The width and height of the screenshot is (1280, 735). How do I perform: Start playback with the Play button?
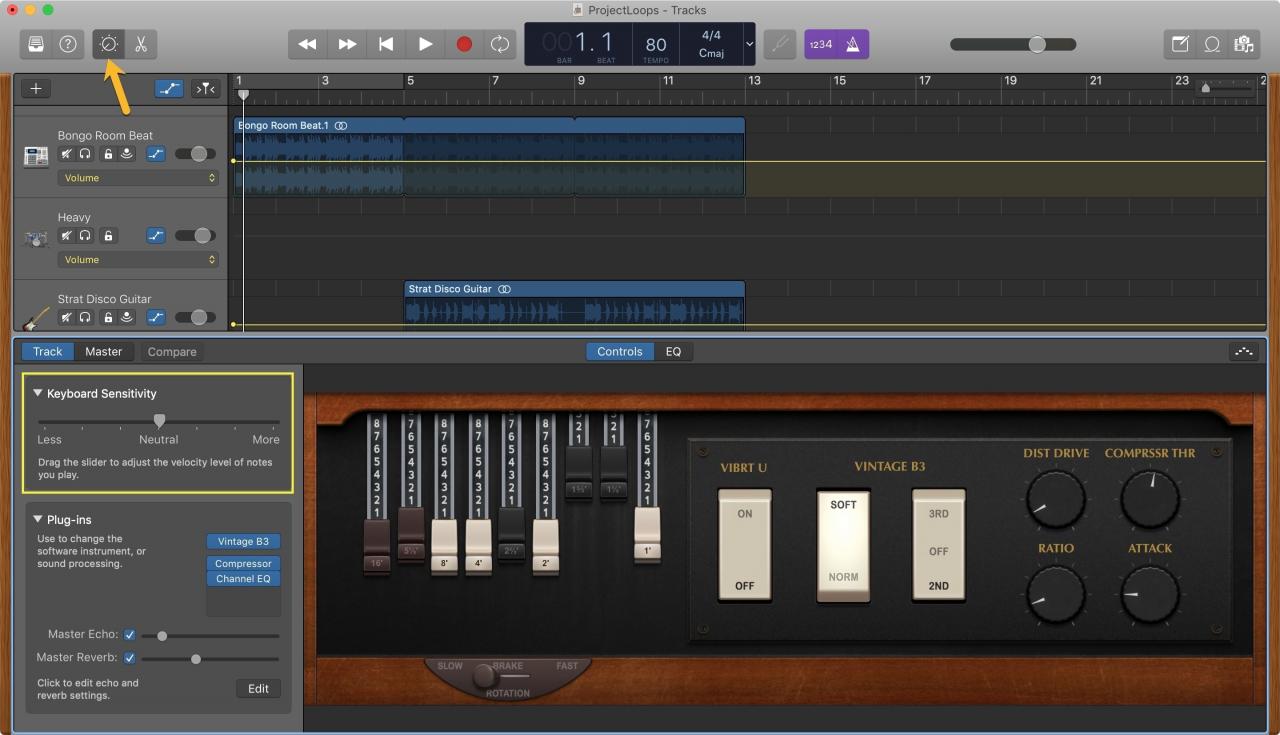coord(425,44)
